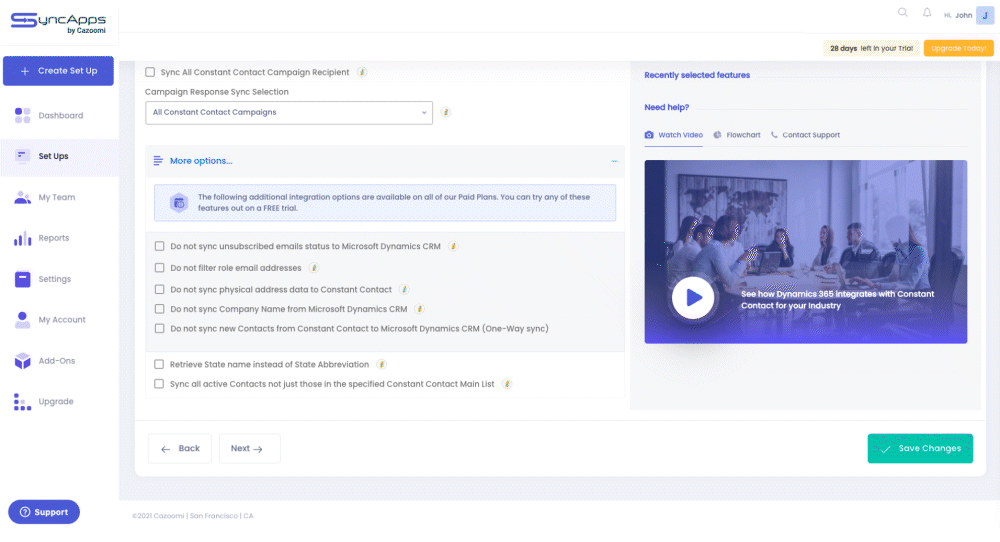Toggle the More options collapse dash
The height and width of the screenshot is (542, 1000).
614,161
